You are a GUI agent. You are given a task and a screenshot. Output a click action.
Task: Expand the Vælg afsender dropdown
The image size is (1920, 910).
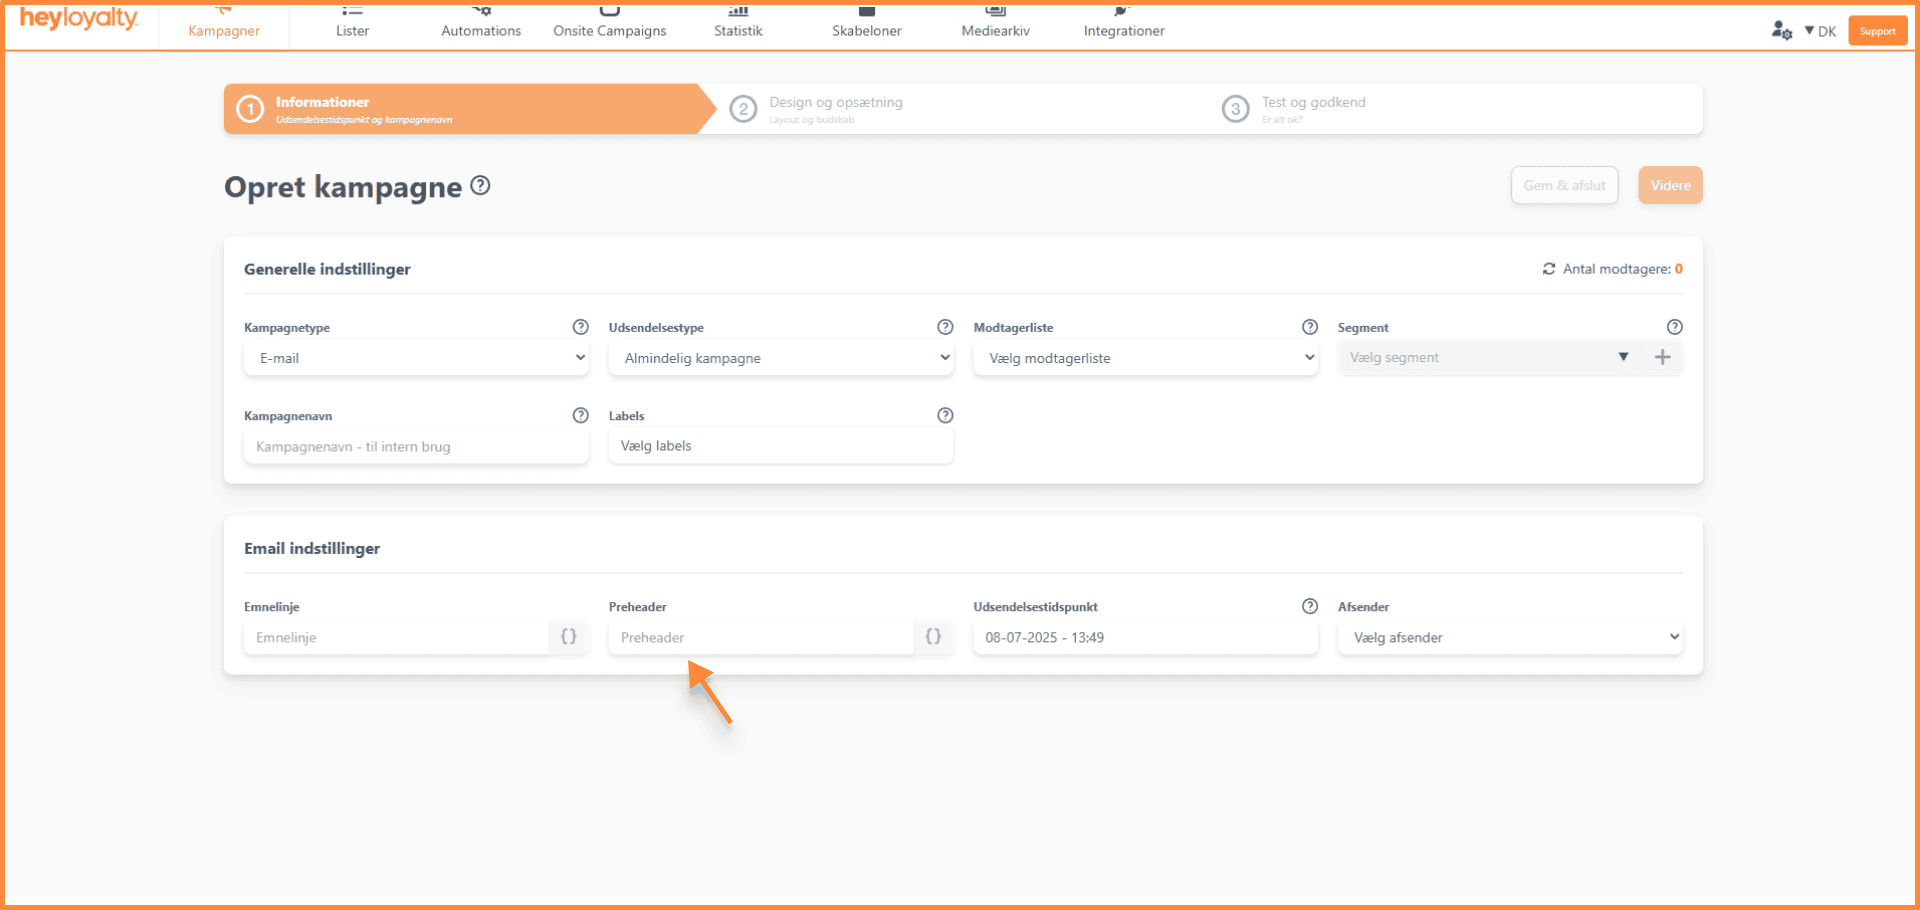(x=1510, y=638)
